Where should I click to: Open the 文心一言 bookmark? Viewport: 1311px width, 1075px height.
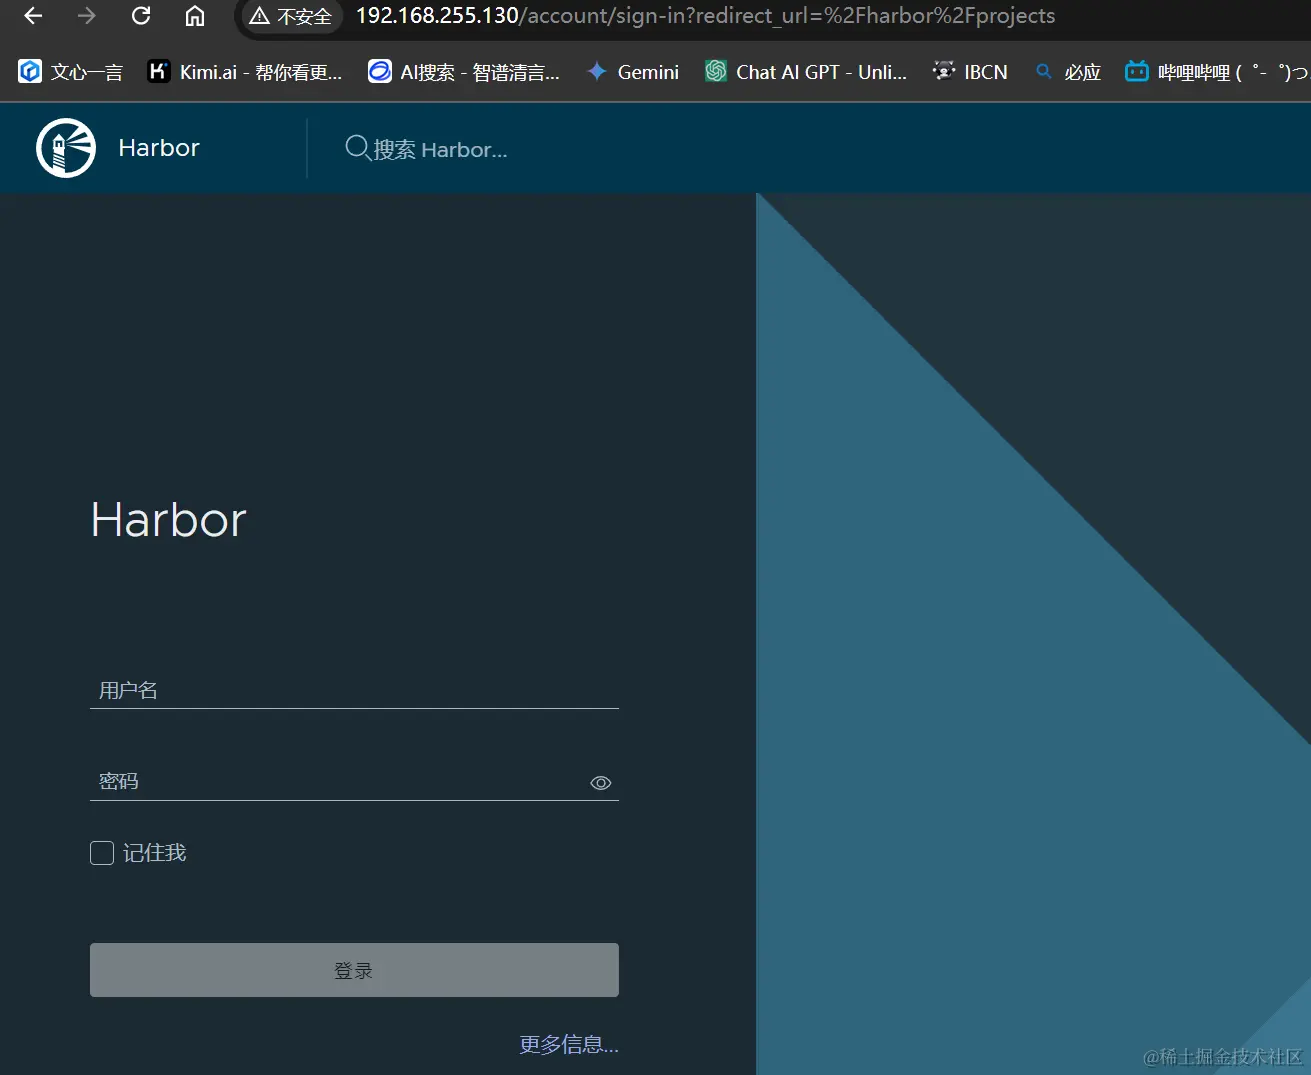(x=71, y=72)
